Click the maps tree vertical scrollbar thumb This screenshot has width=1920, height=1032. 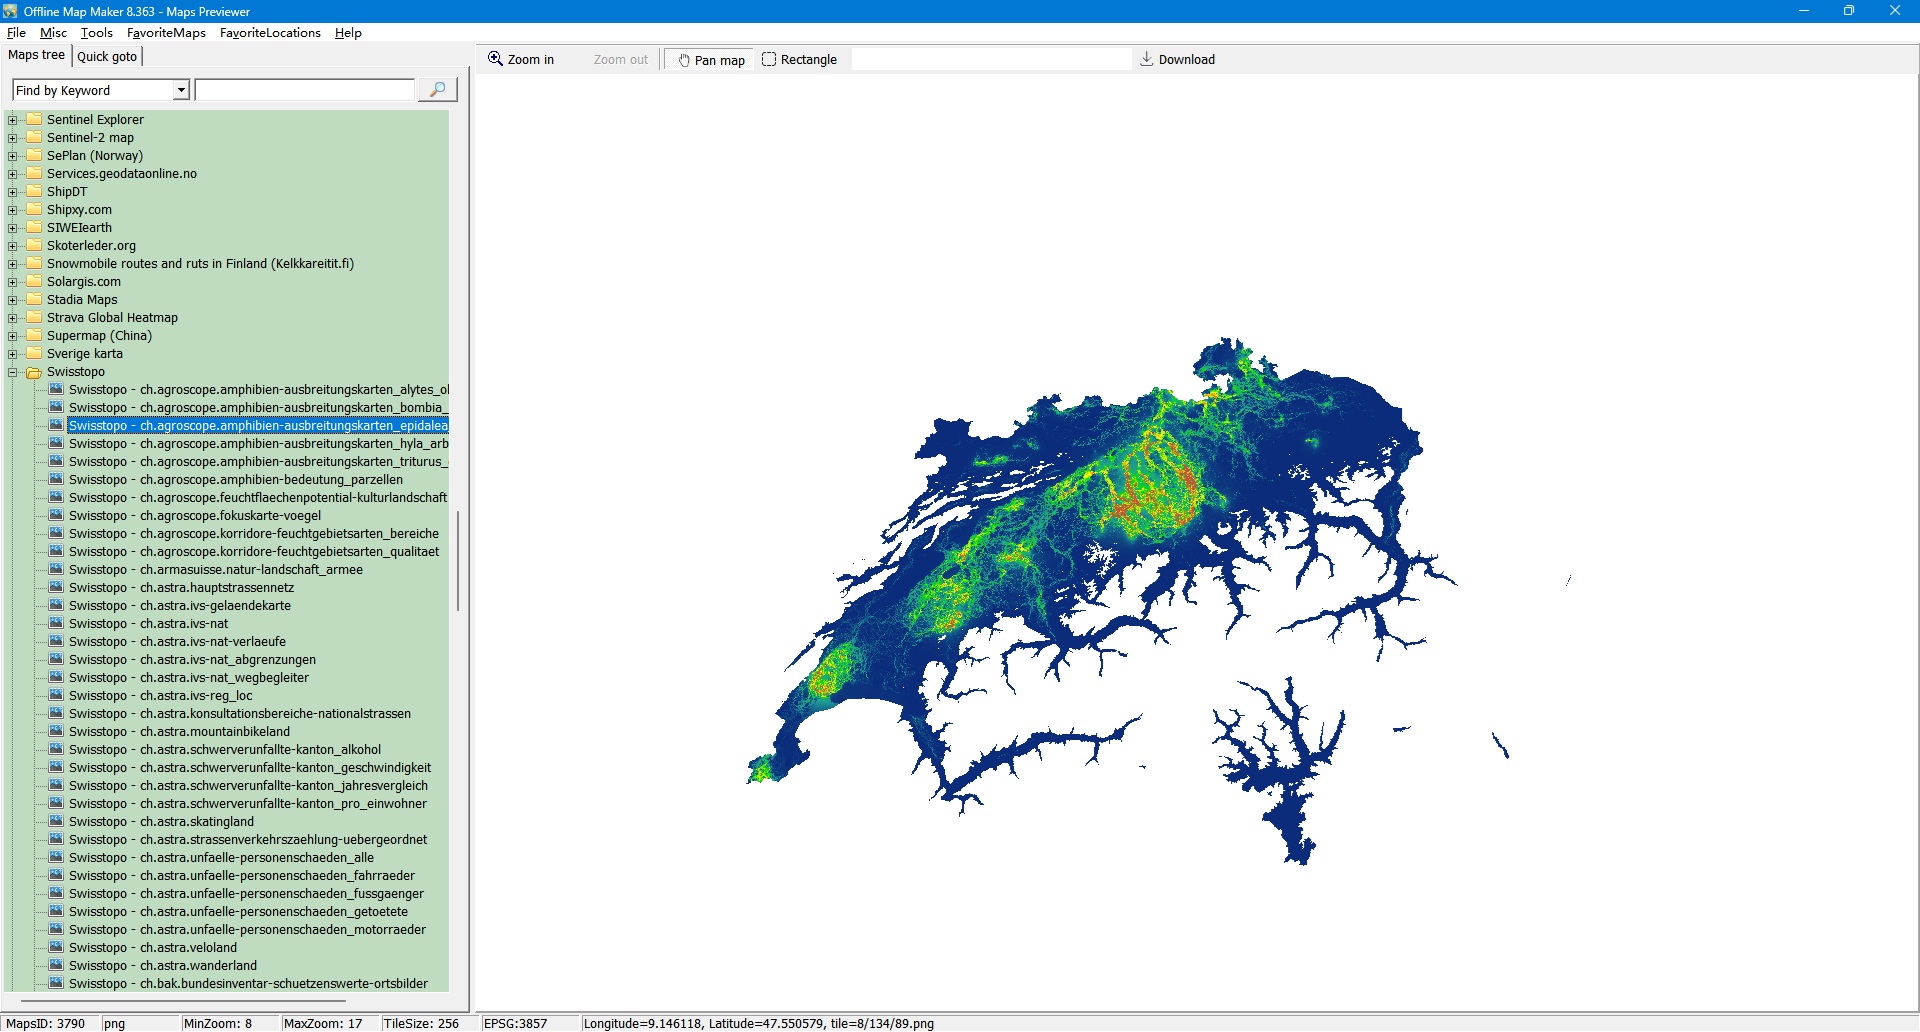(x=458, y=560)
